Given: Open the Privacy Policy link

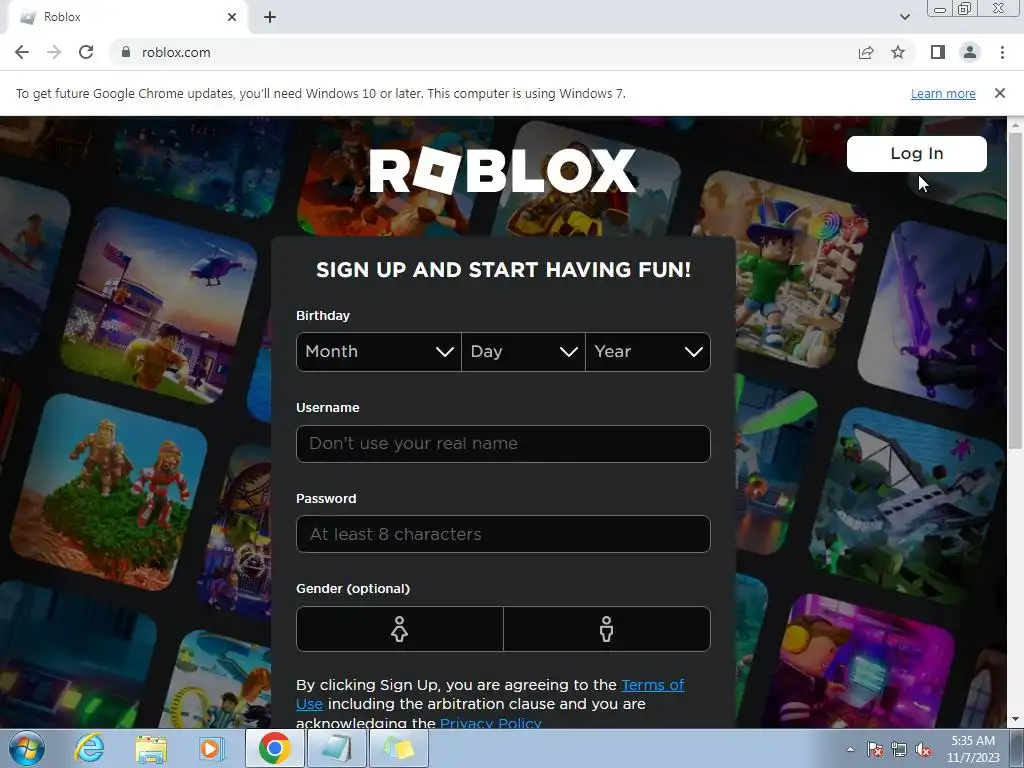Looking at the screenshot, I should tap(490, 722).
